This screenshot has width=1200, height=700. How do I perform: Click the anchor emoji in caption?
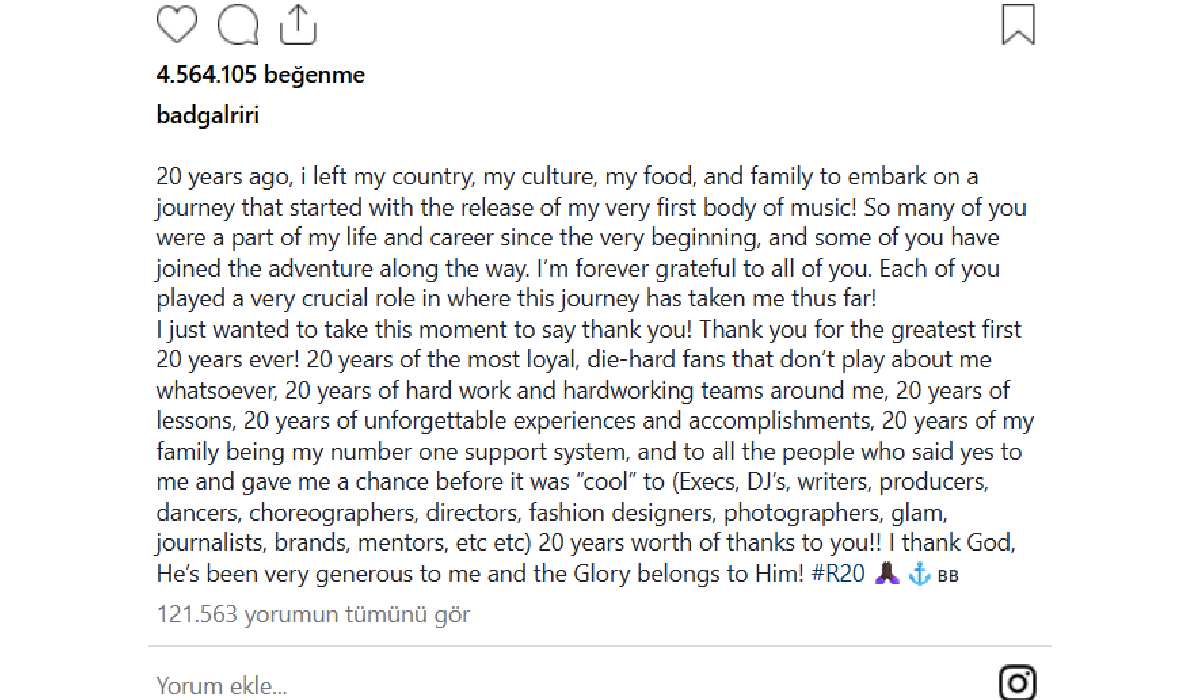[x=919, y=575]
